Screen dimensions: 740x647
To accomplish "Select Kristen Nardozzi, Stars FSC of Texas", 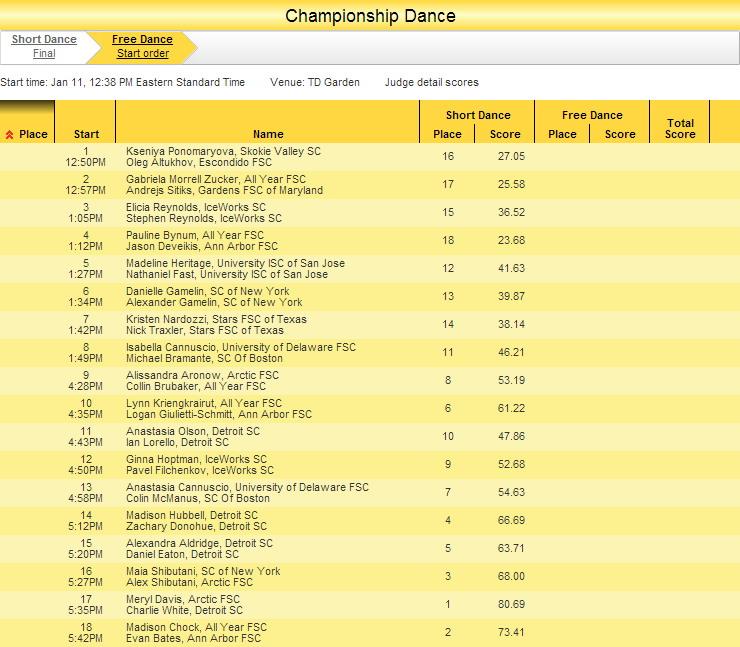I will 216,319.
